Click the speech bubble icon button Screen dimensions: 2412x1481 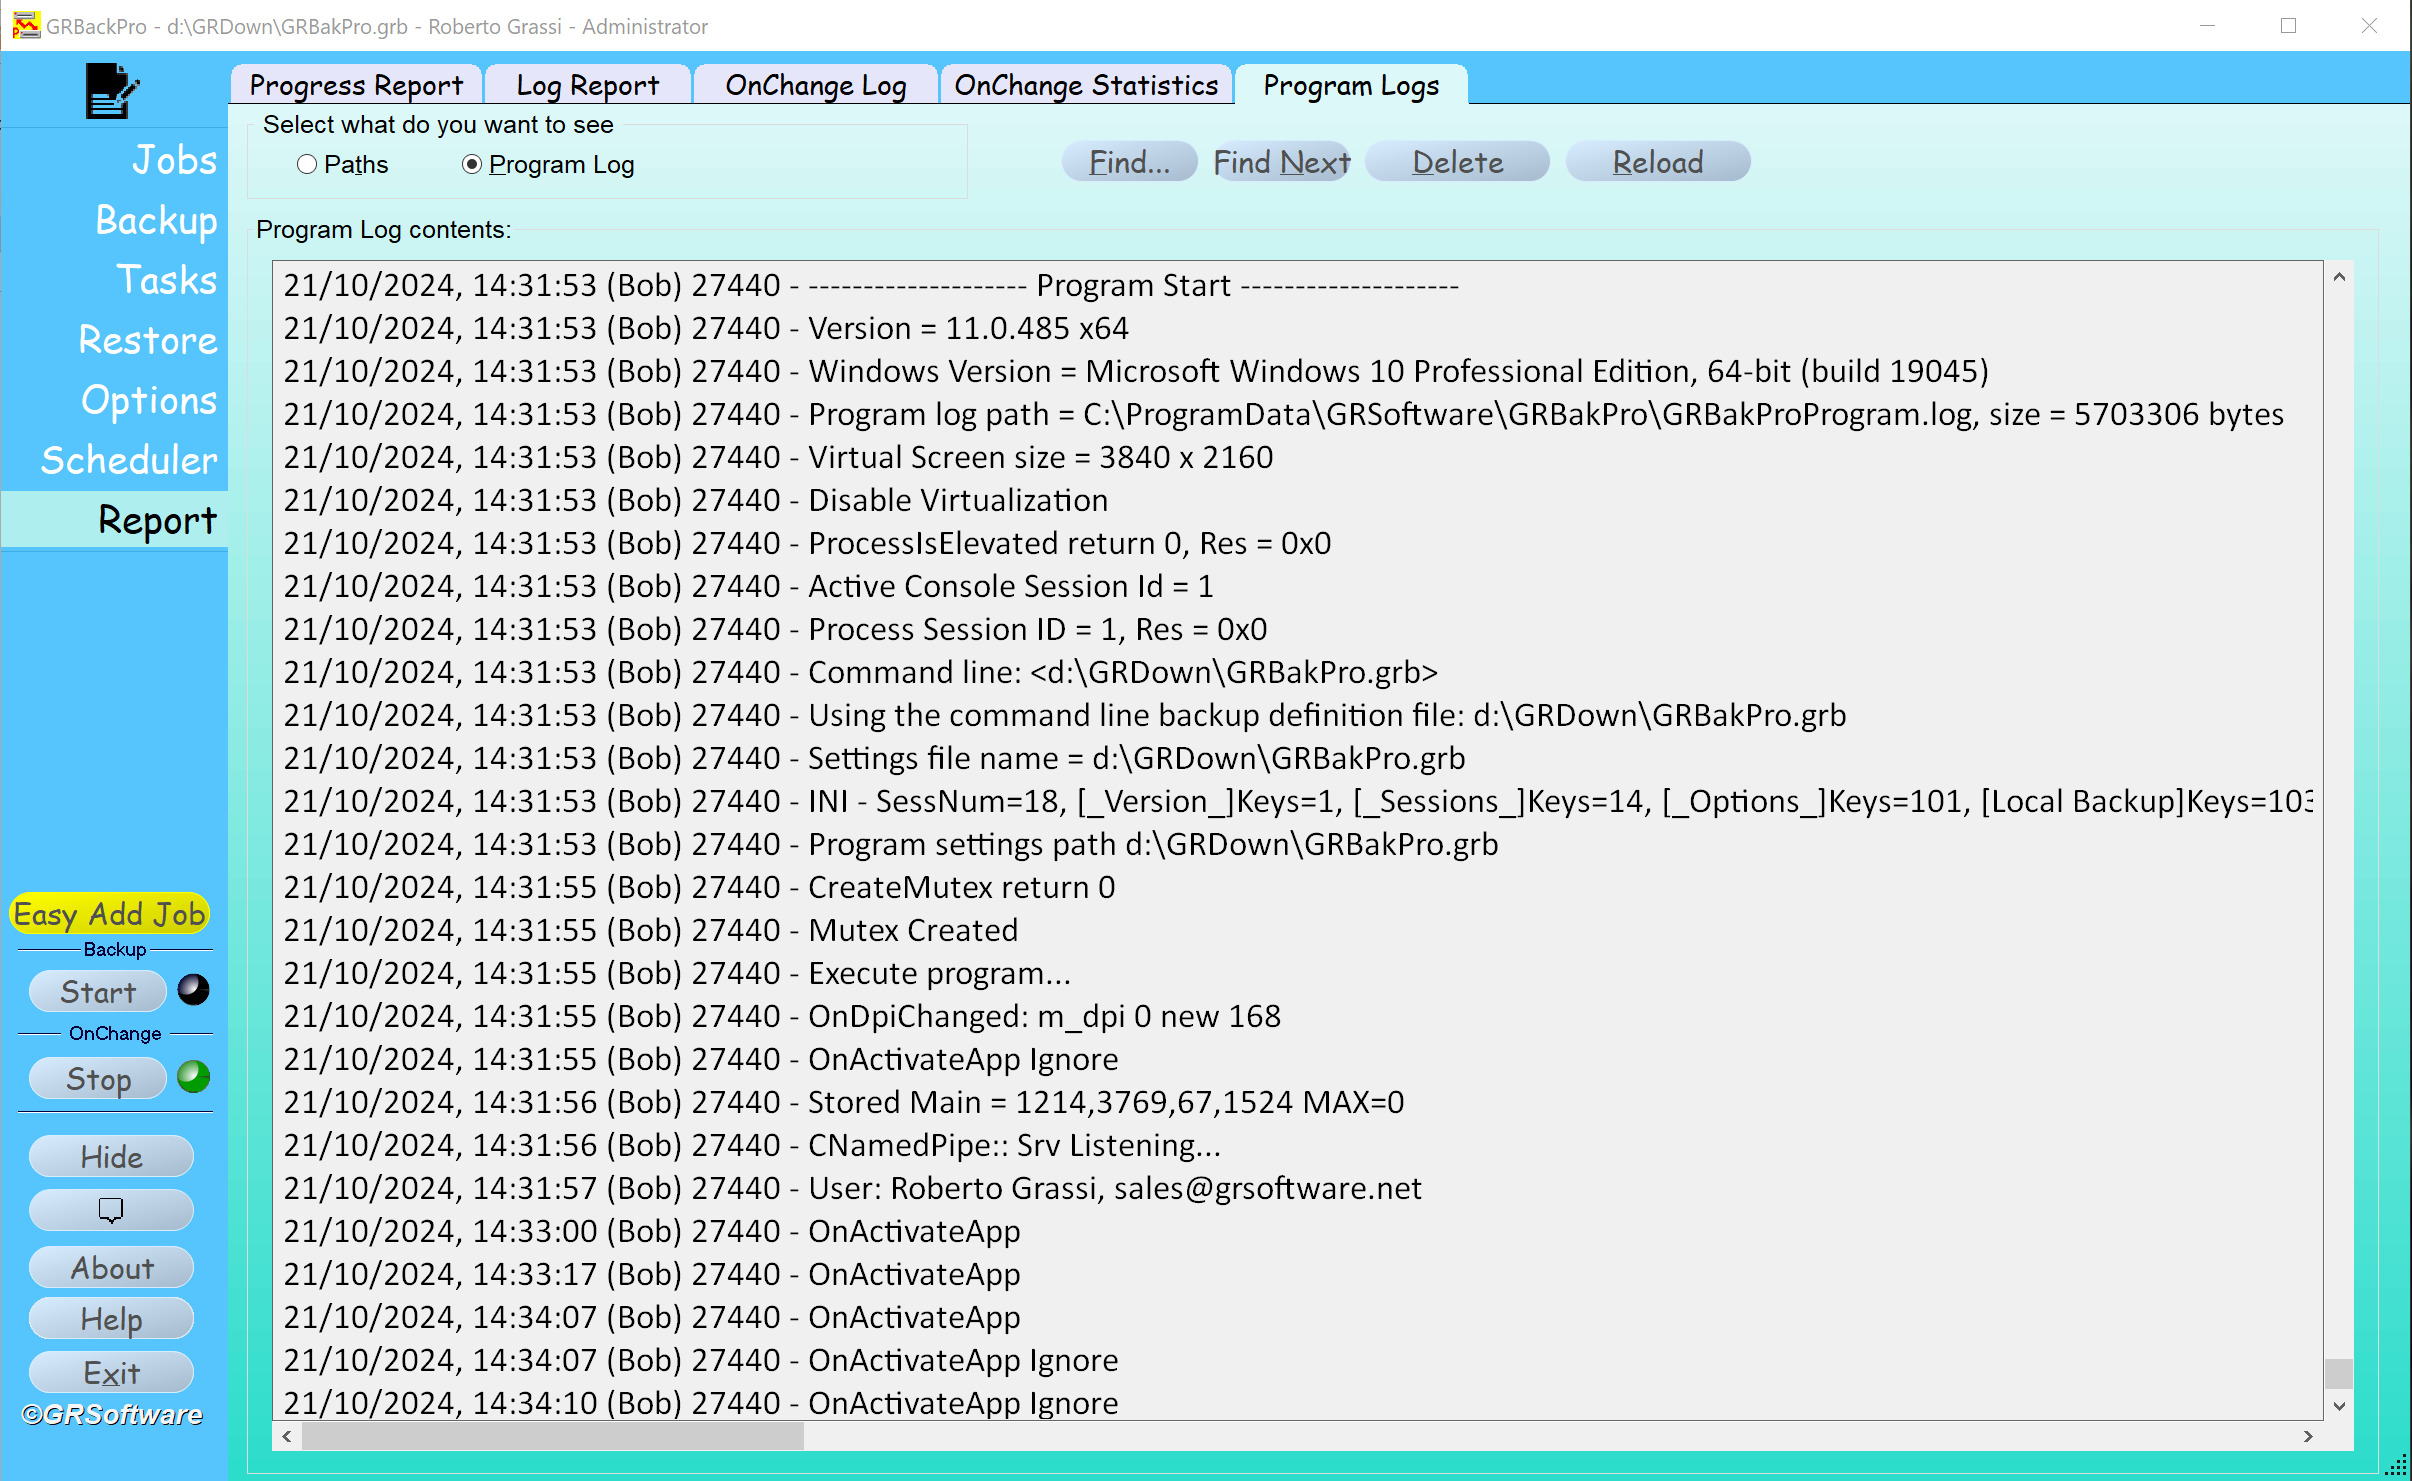[x=111, y=1210]
